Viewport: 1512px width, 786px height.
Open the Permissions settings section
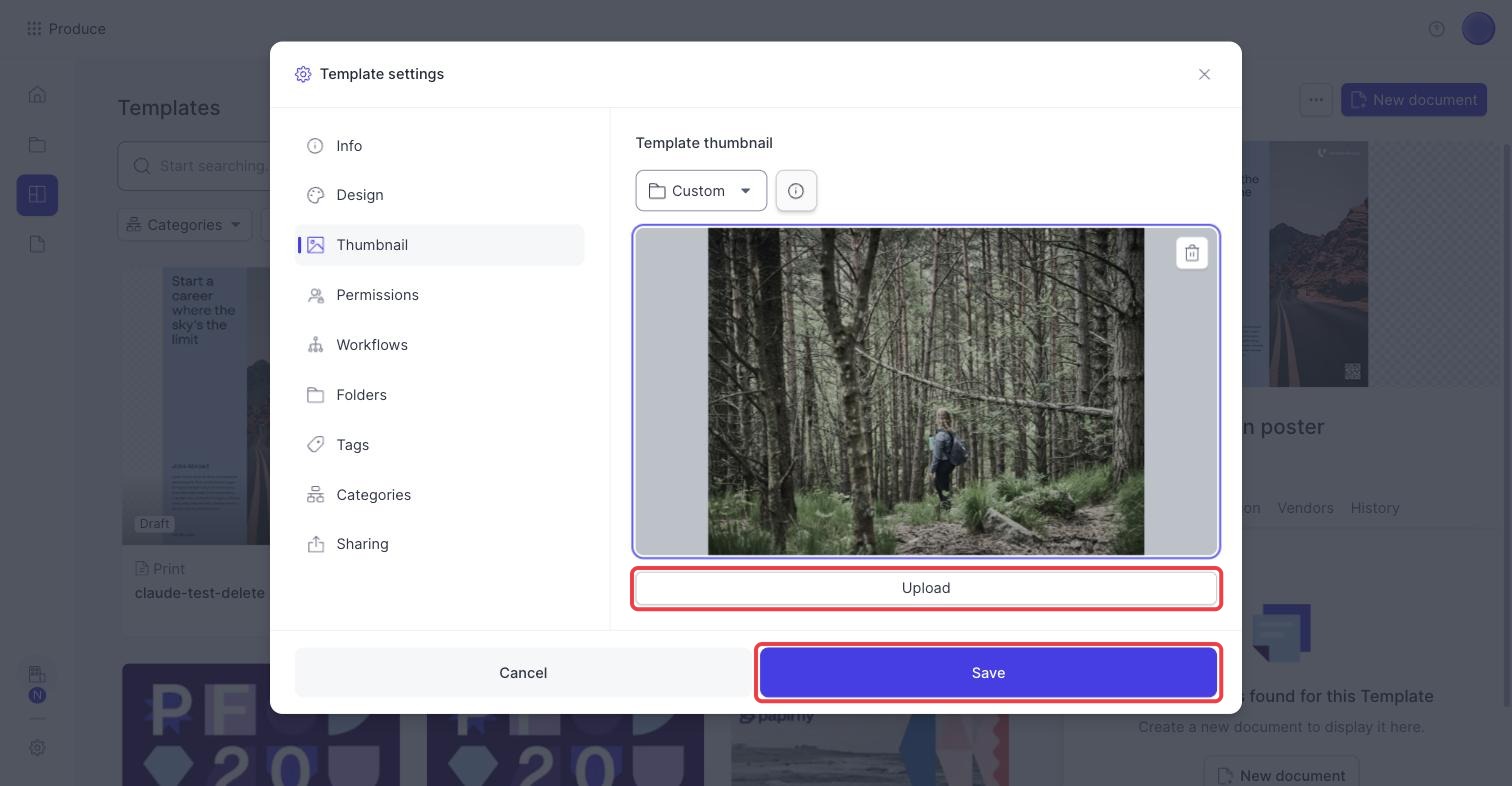coord(439,295)
